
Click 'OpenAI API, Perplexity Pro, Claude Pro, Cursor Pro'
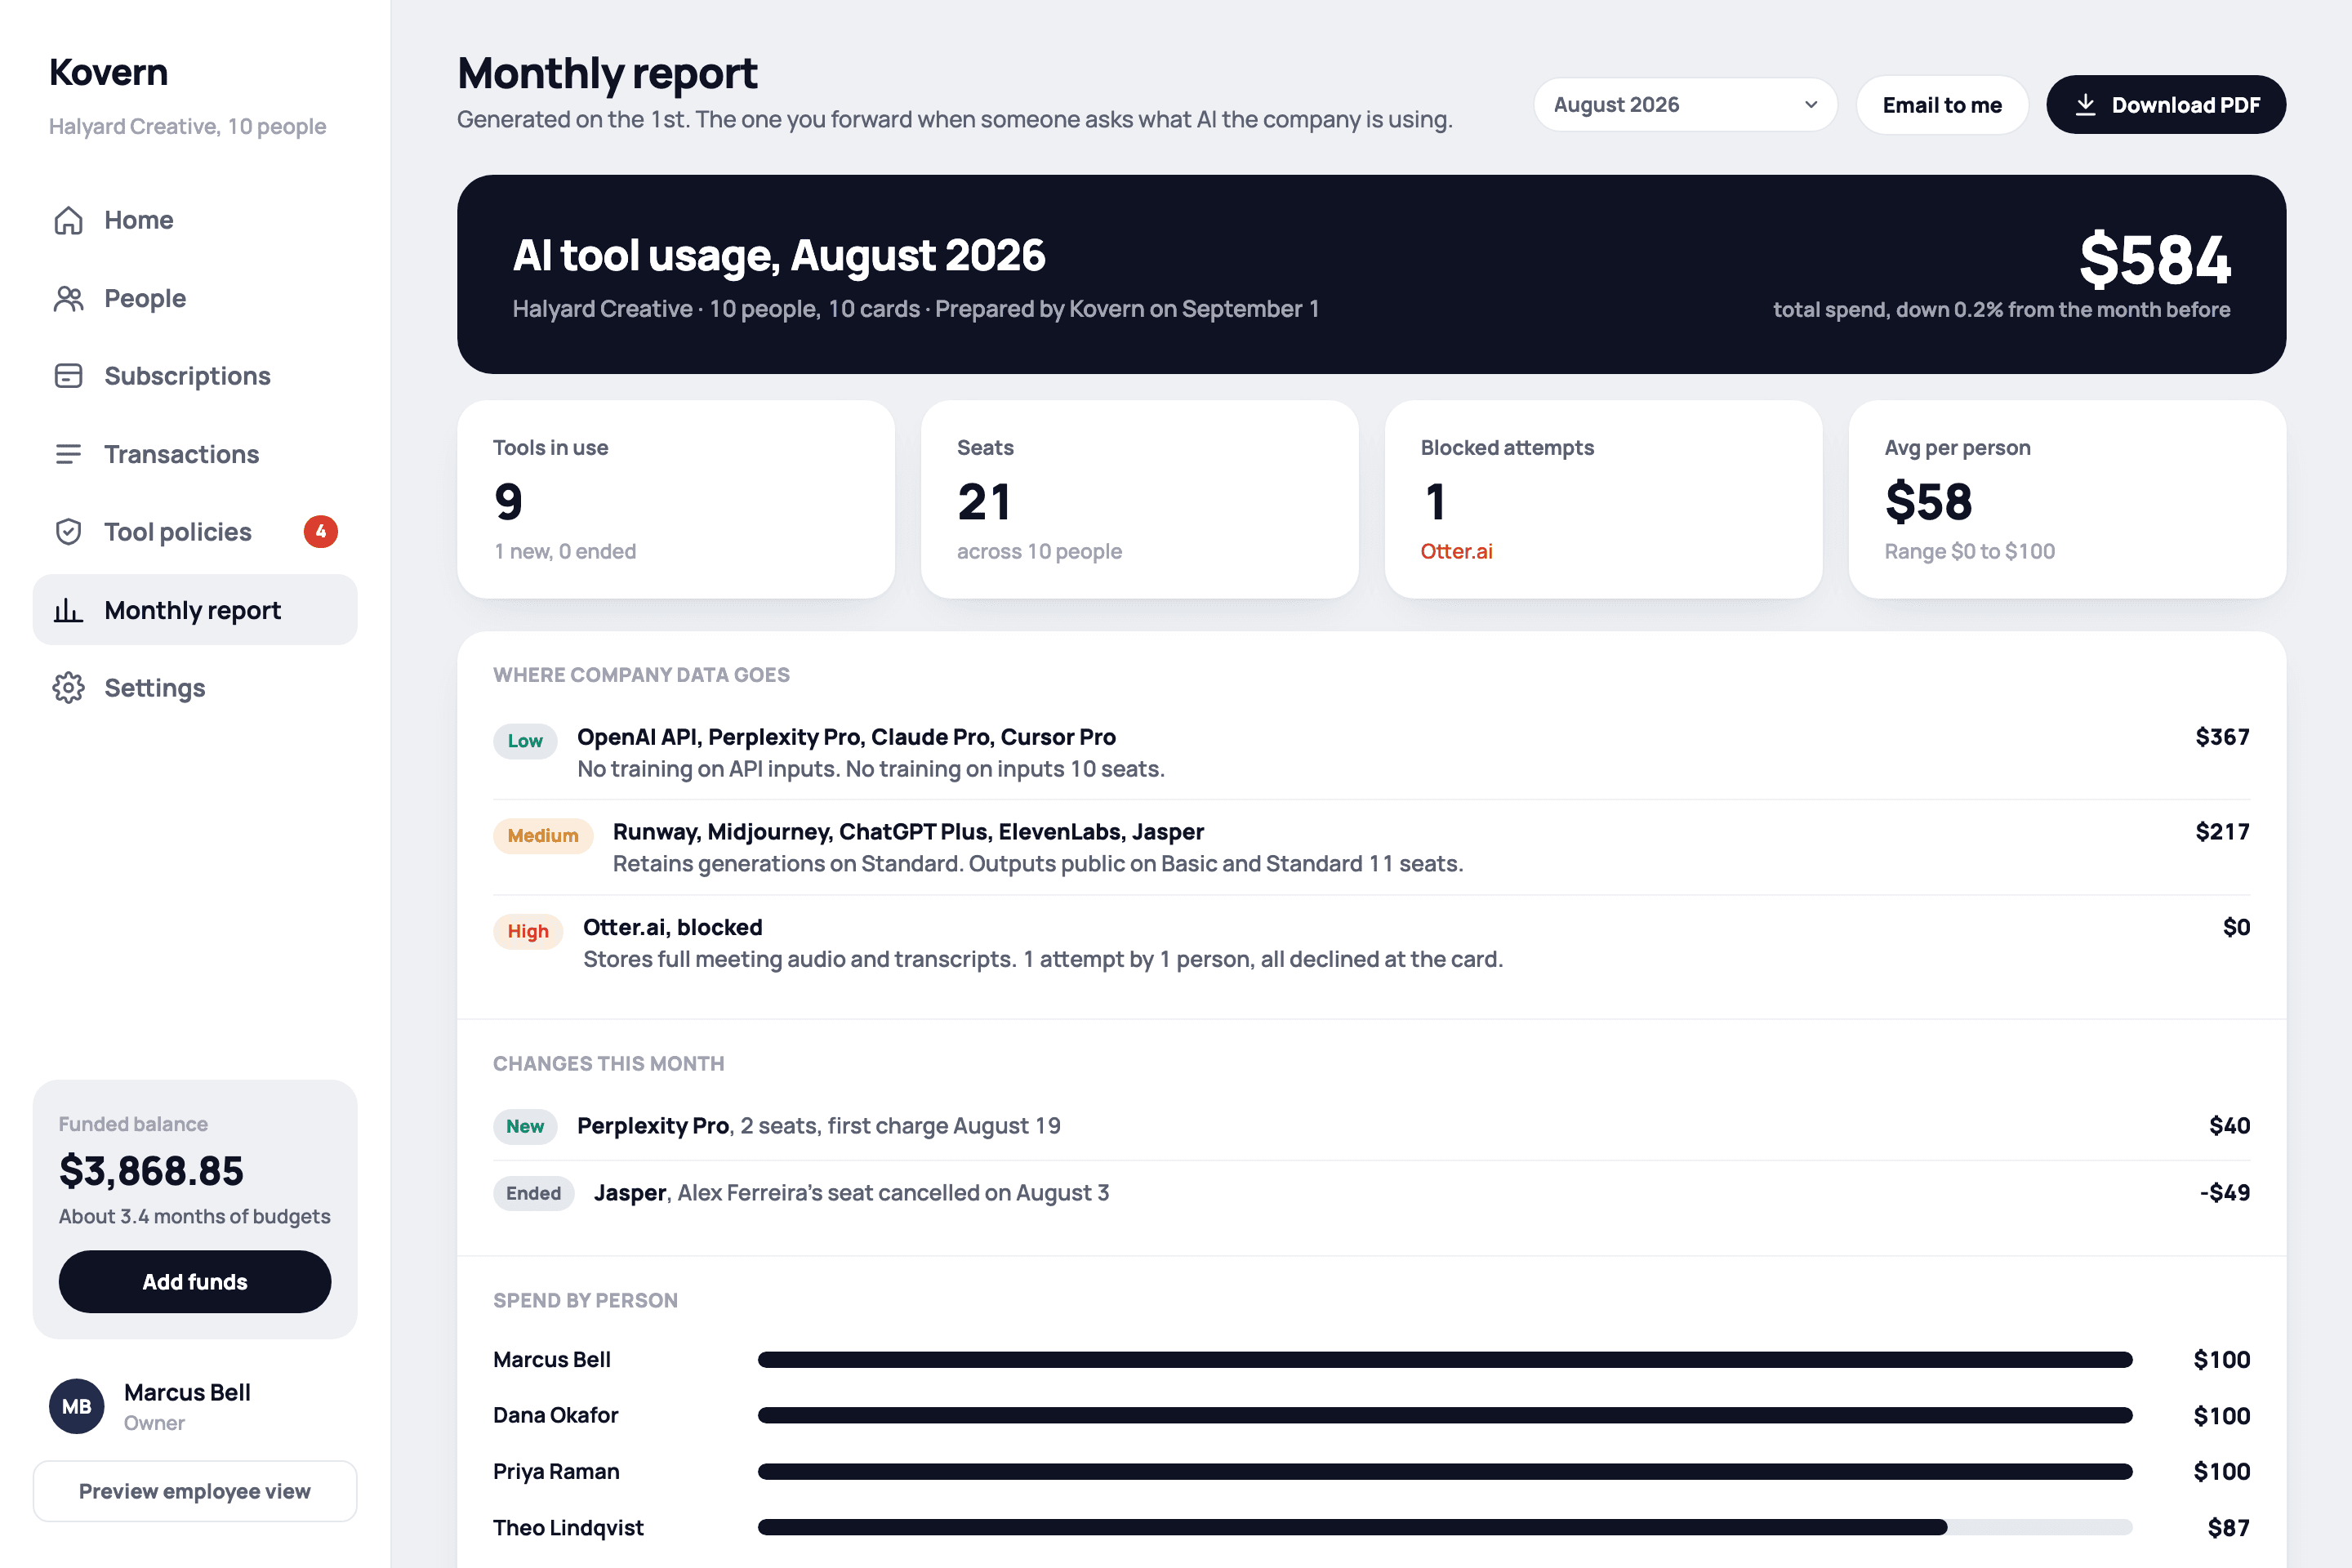click(846, 737)
